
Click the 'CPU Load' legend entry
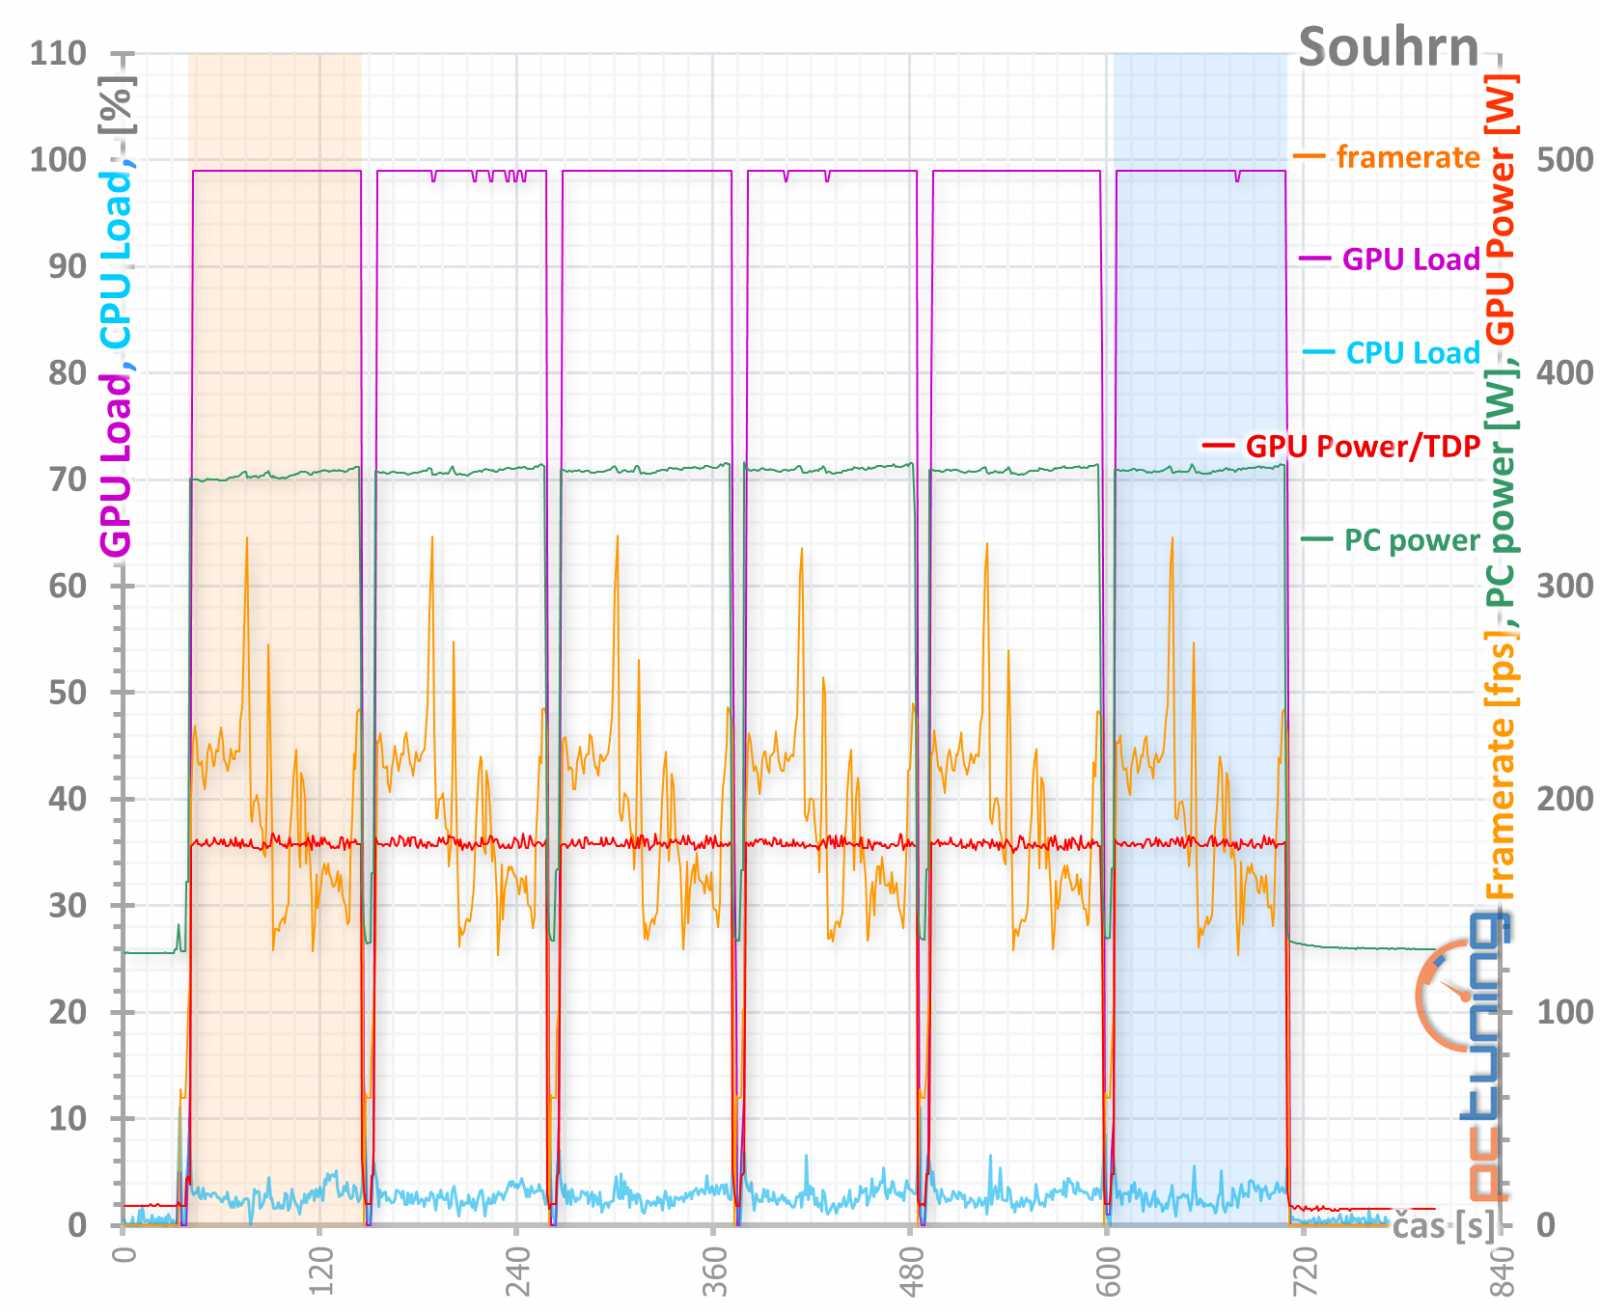(1392, 352)
